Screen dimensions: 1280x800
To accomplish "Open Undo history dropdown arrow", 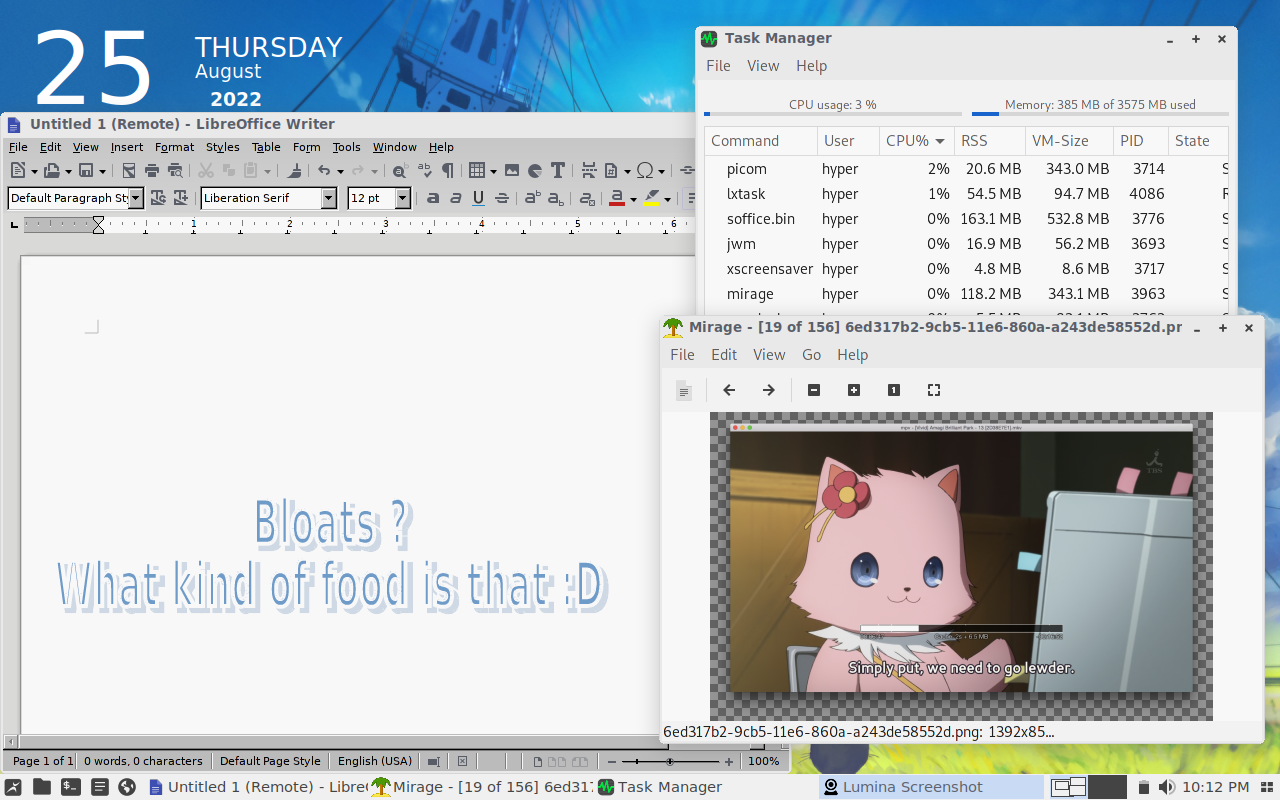I will (x=340, y=172).
